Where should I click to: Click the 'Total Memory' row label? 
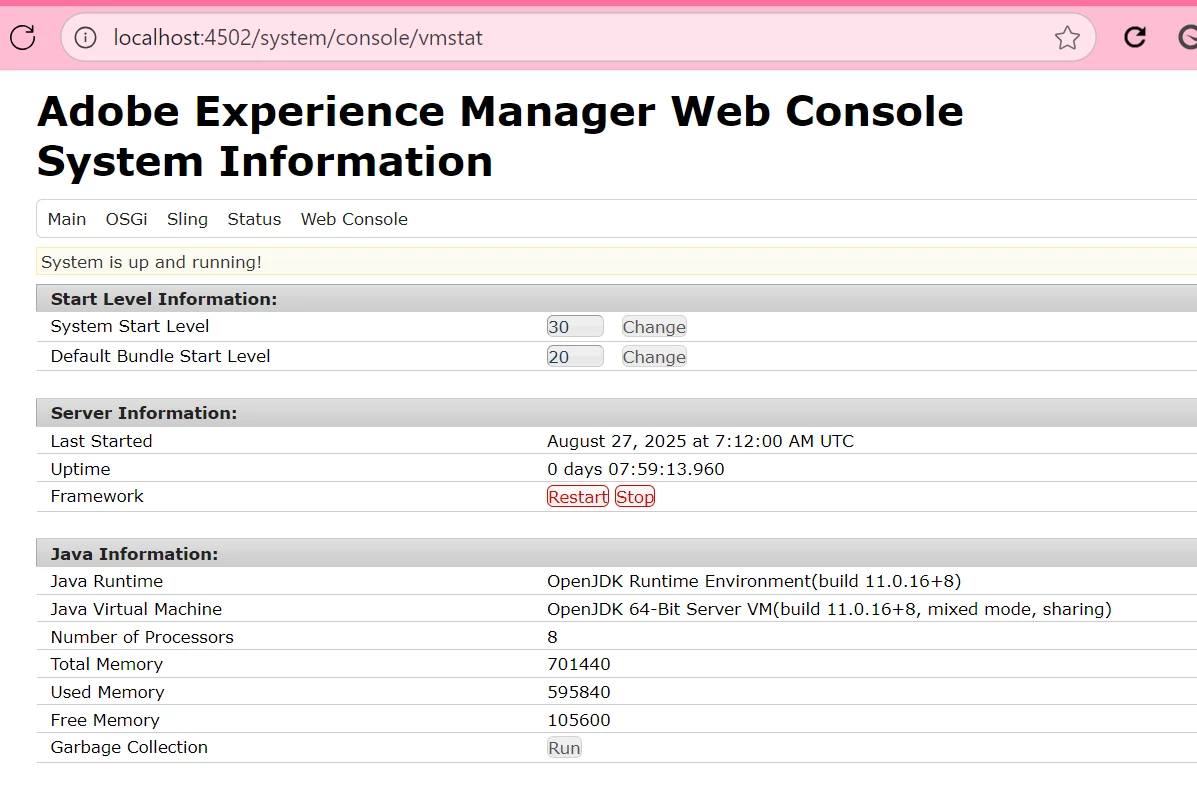(x=107, y=664)
